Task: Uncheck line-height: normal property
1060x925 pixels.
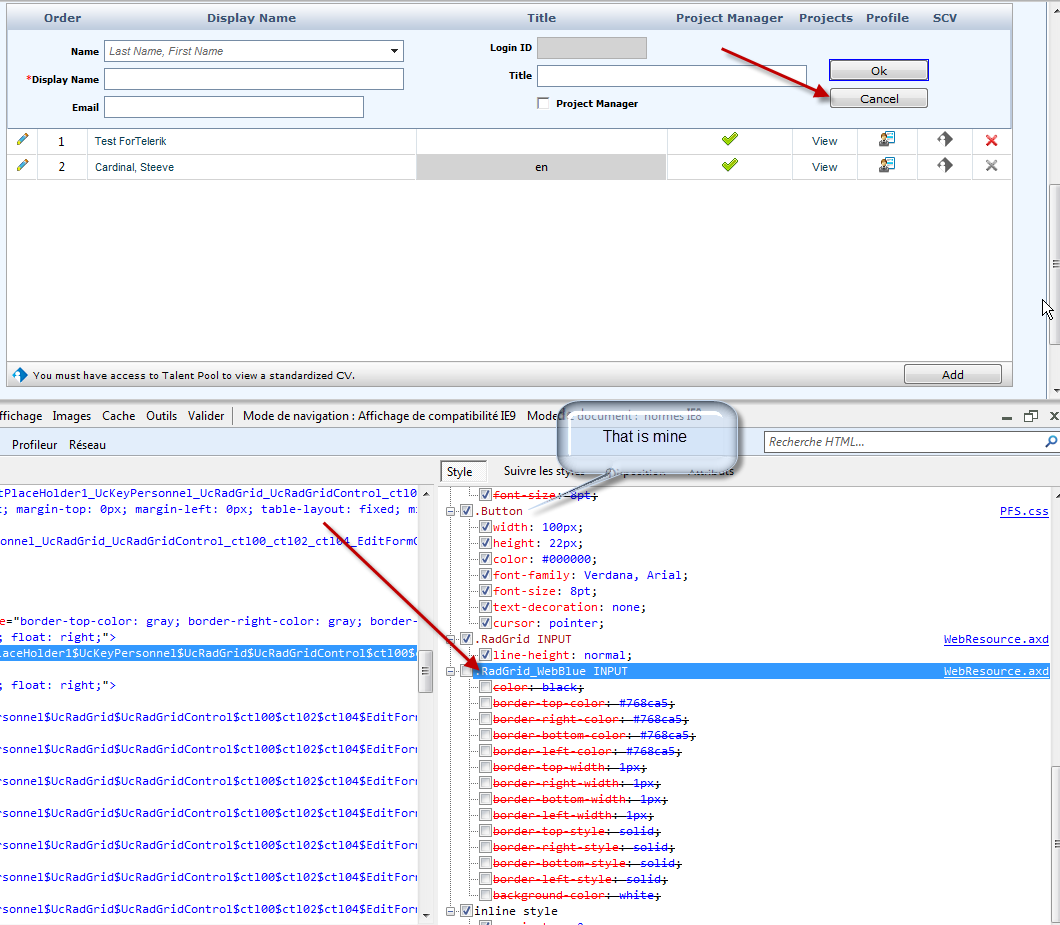Action: pos(485,655)
